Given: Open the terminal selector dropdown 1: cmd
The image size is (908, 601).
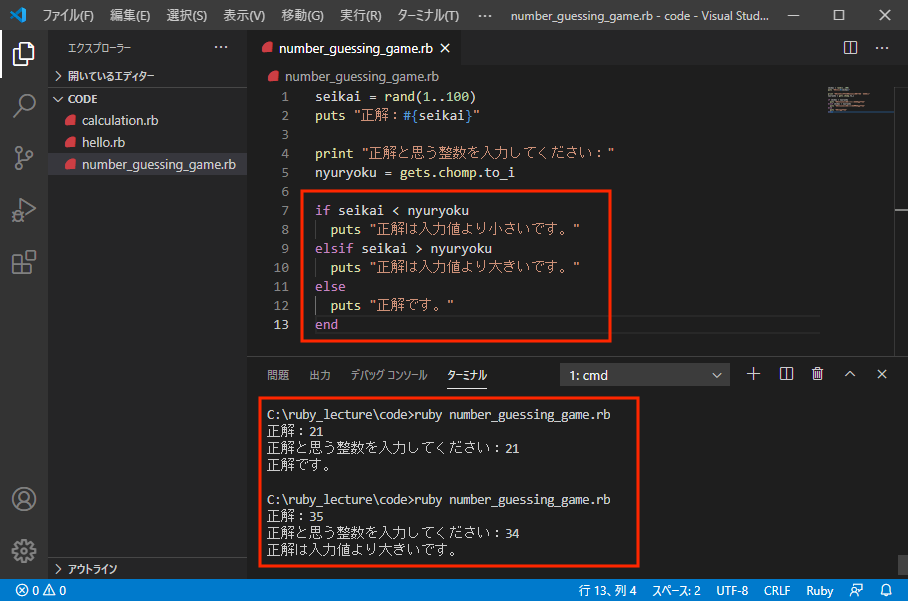Looking at the screenshot, I should tap(645, 375).
